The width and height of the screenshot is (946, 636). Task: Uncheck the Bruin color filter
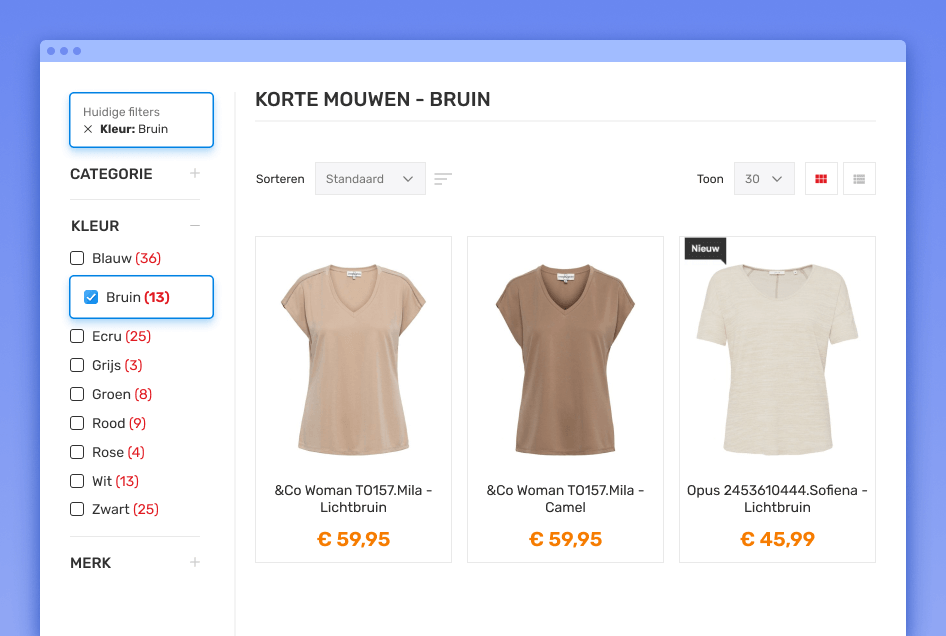click(x=89, y=297)
